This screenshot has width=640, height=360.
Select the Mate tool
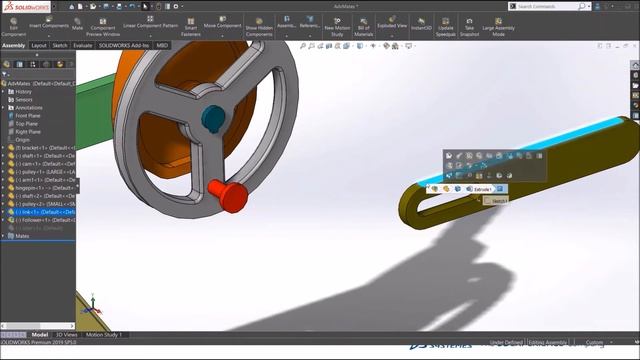click(x=77, y=24)
